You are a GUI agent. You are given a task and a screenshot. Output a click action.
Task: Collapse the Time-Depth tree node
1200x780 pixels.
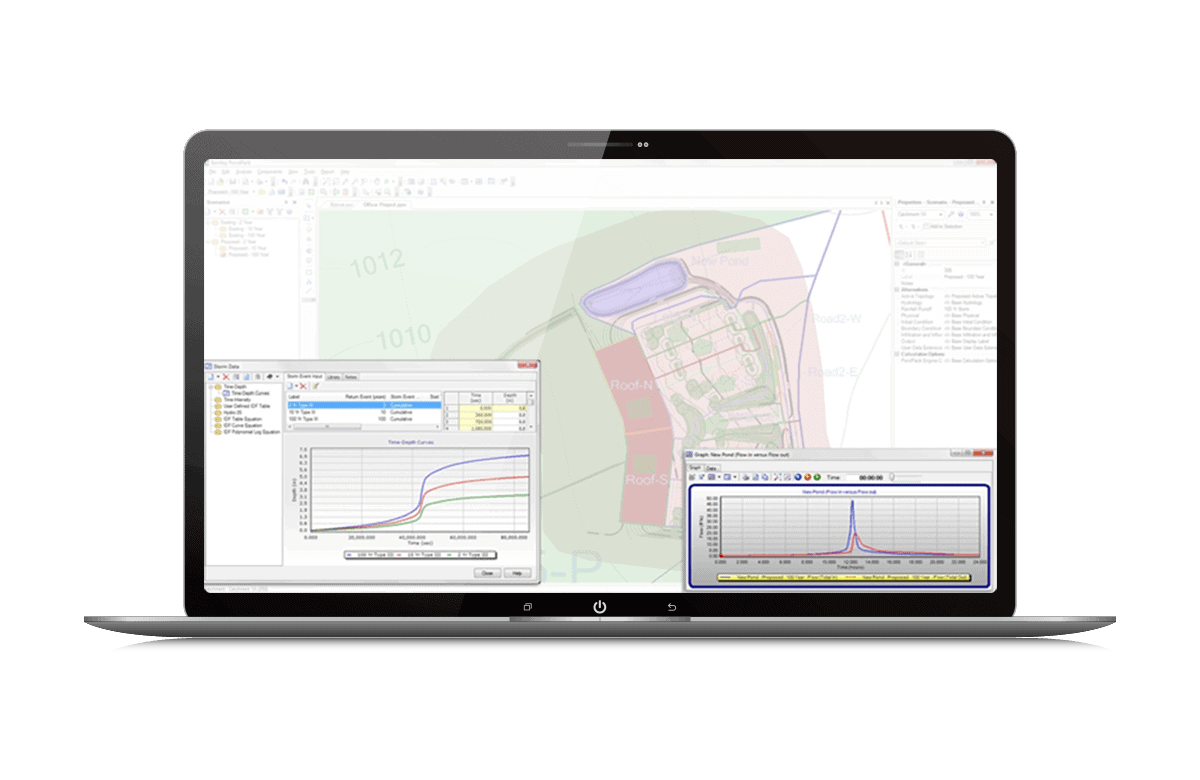(210, 386)
